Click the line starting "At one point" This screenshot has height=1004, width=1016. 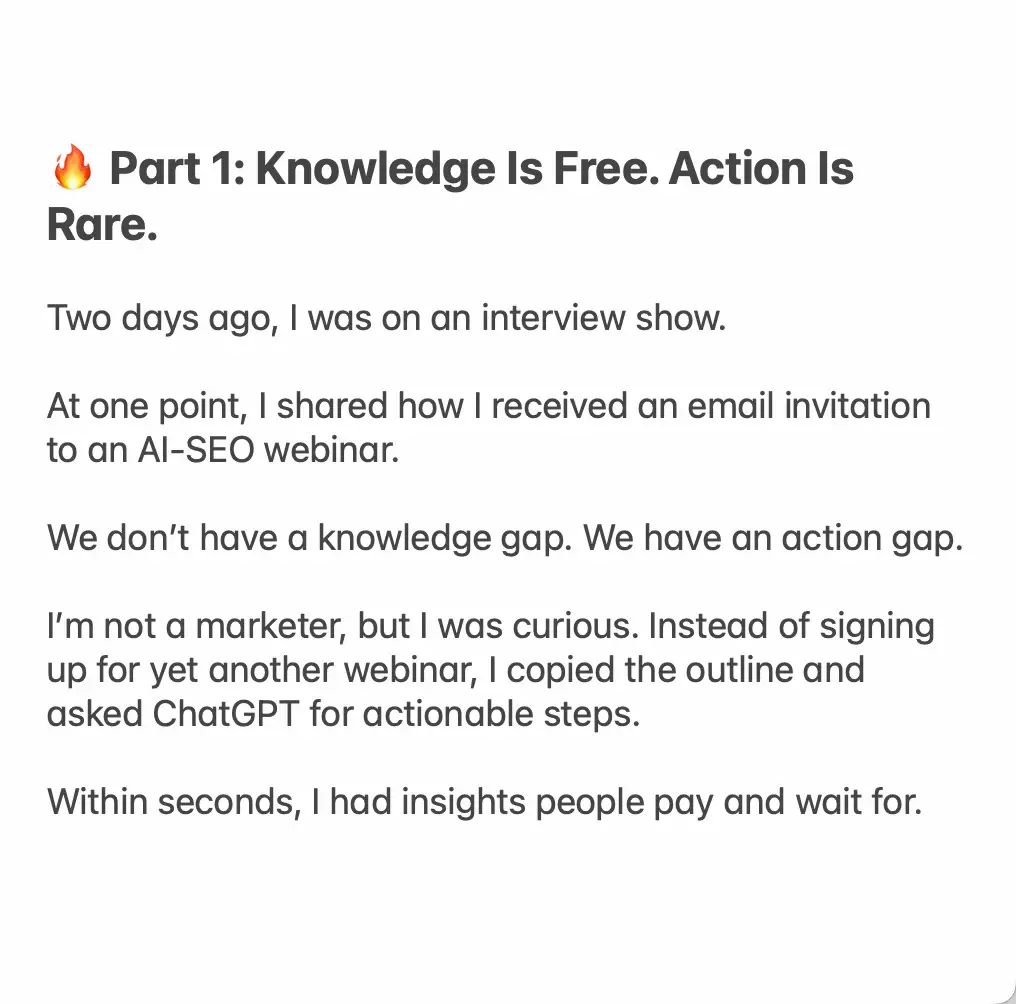point(489,406)
